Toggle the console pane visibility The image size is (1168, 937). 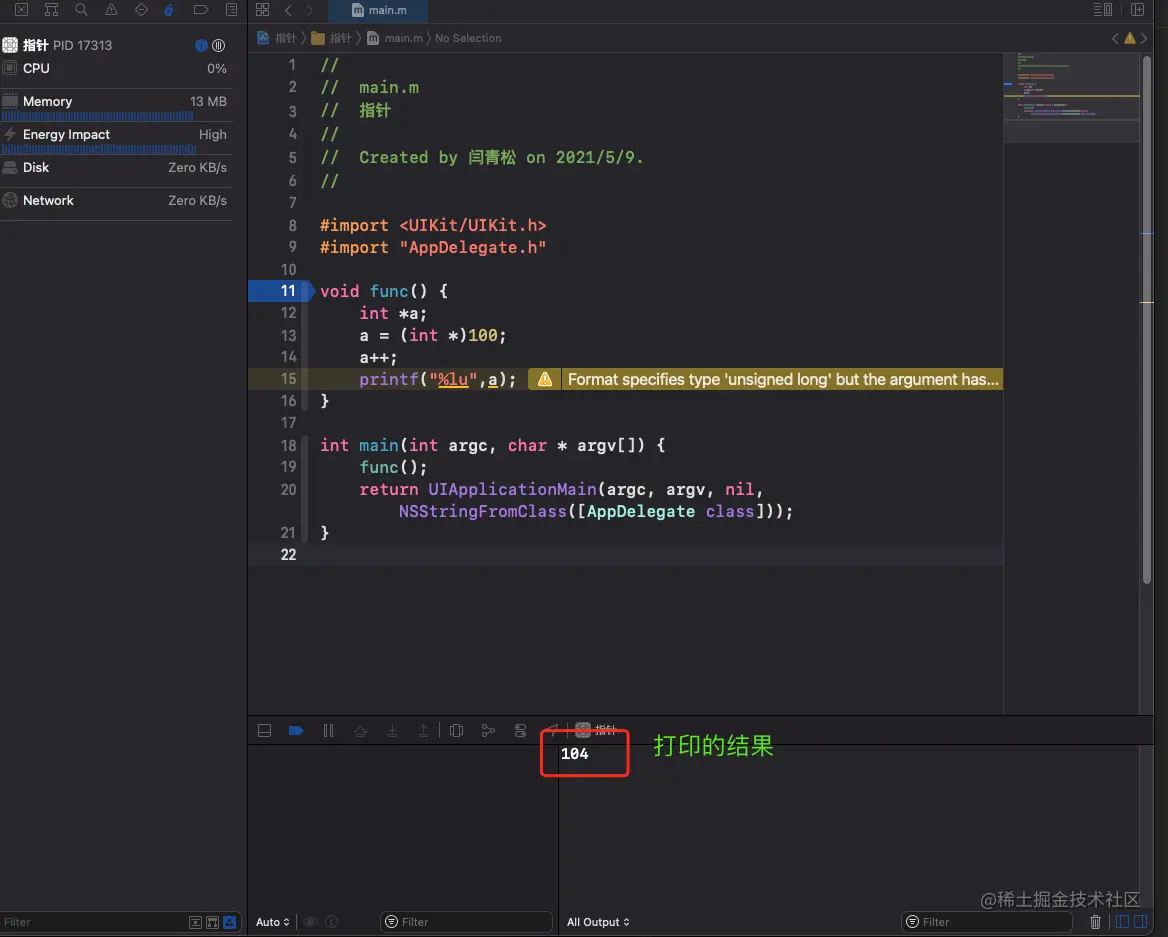(x=1140, y=922)
